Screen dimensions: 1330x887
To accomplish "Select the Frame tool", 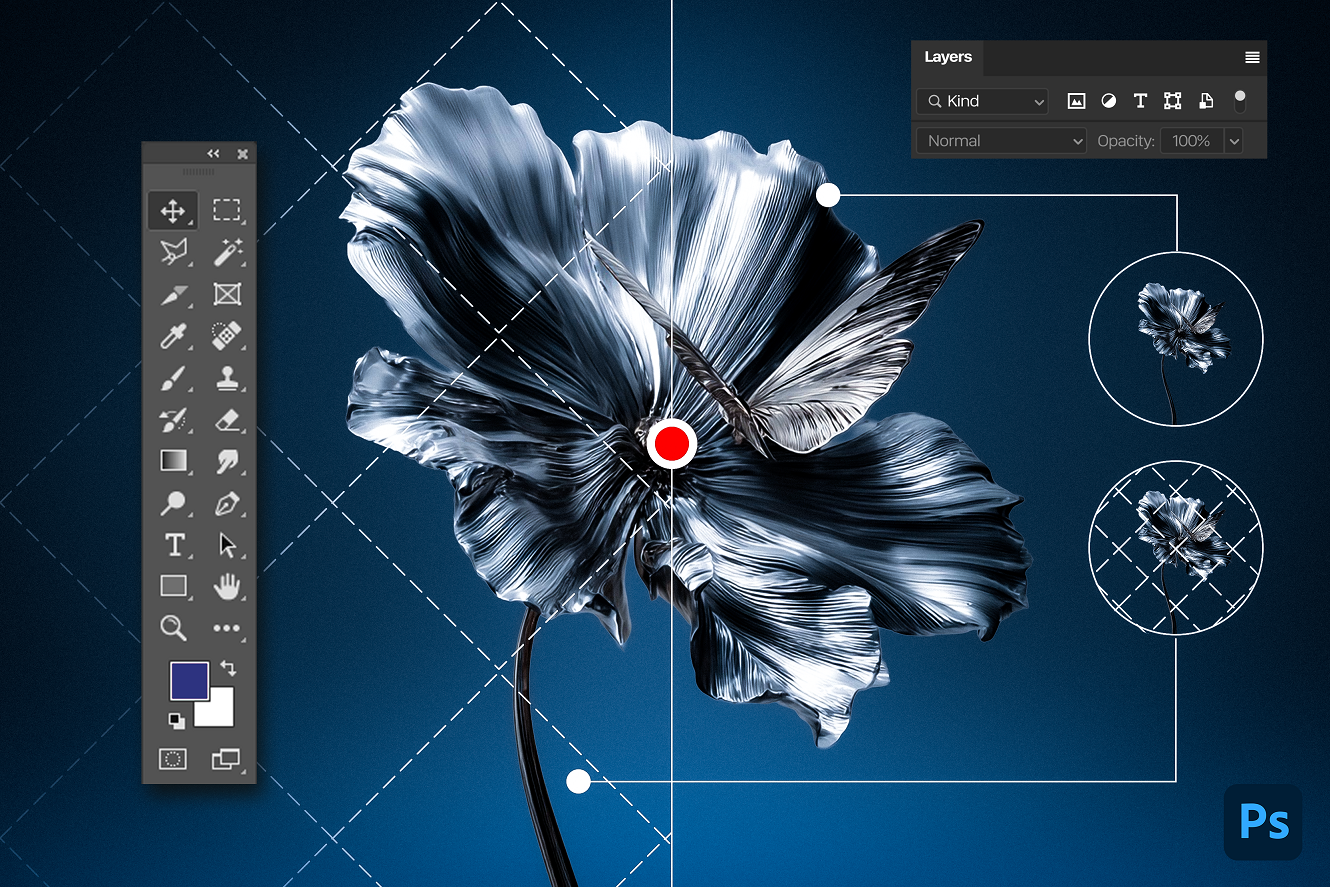I will coord(228,294).
